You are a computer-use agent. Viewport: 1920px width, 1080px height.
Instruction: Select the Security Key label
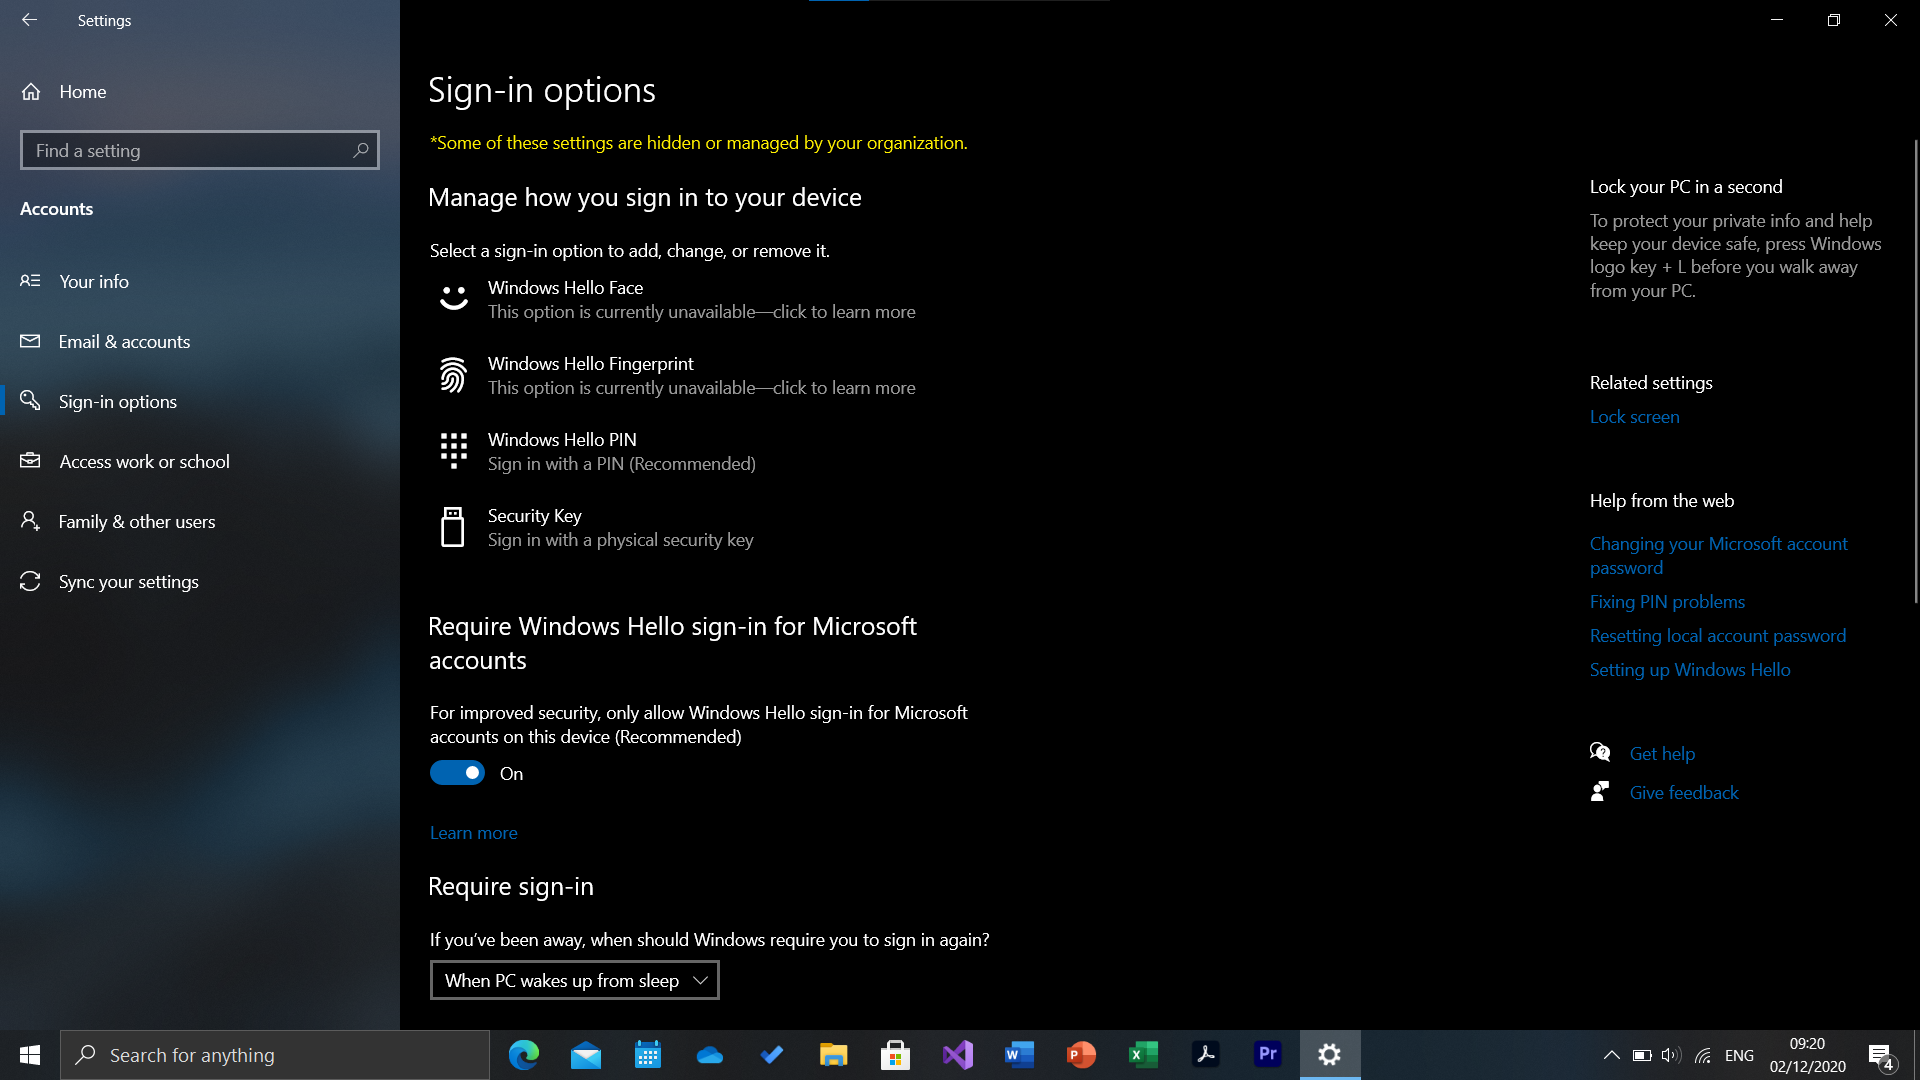coord(534,515)
